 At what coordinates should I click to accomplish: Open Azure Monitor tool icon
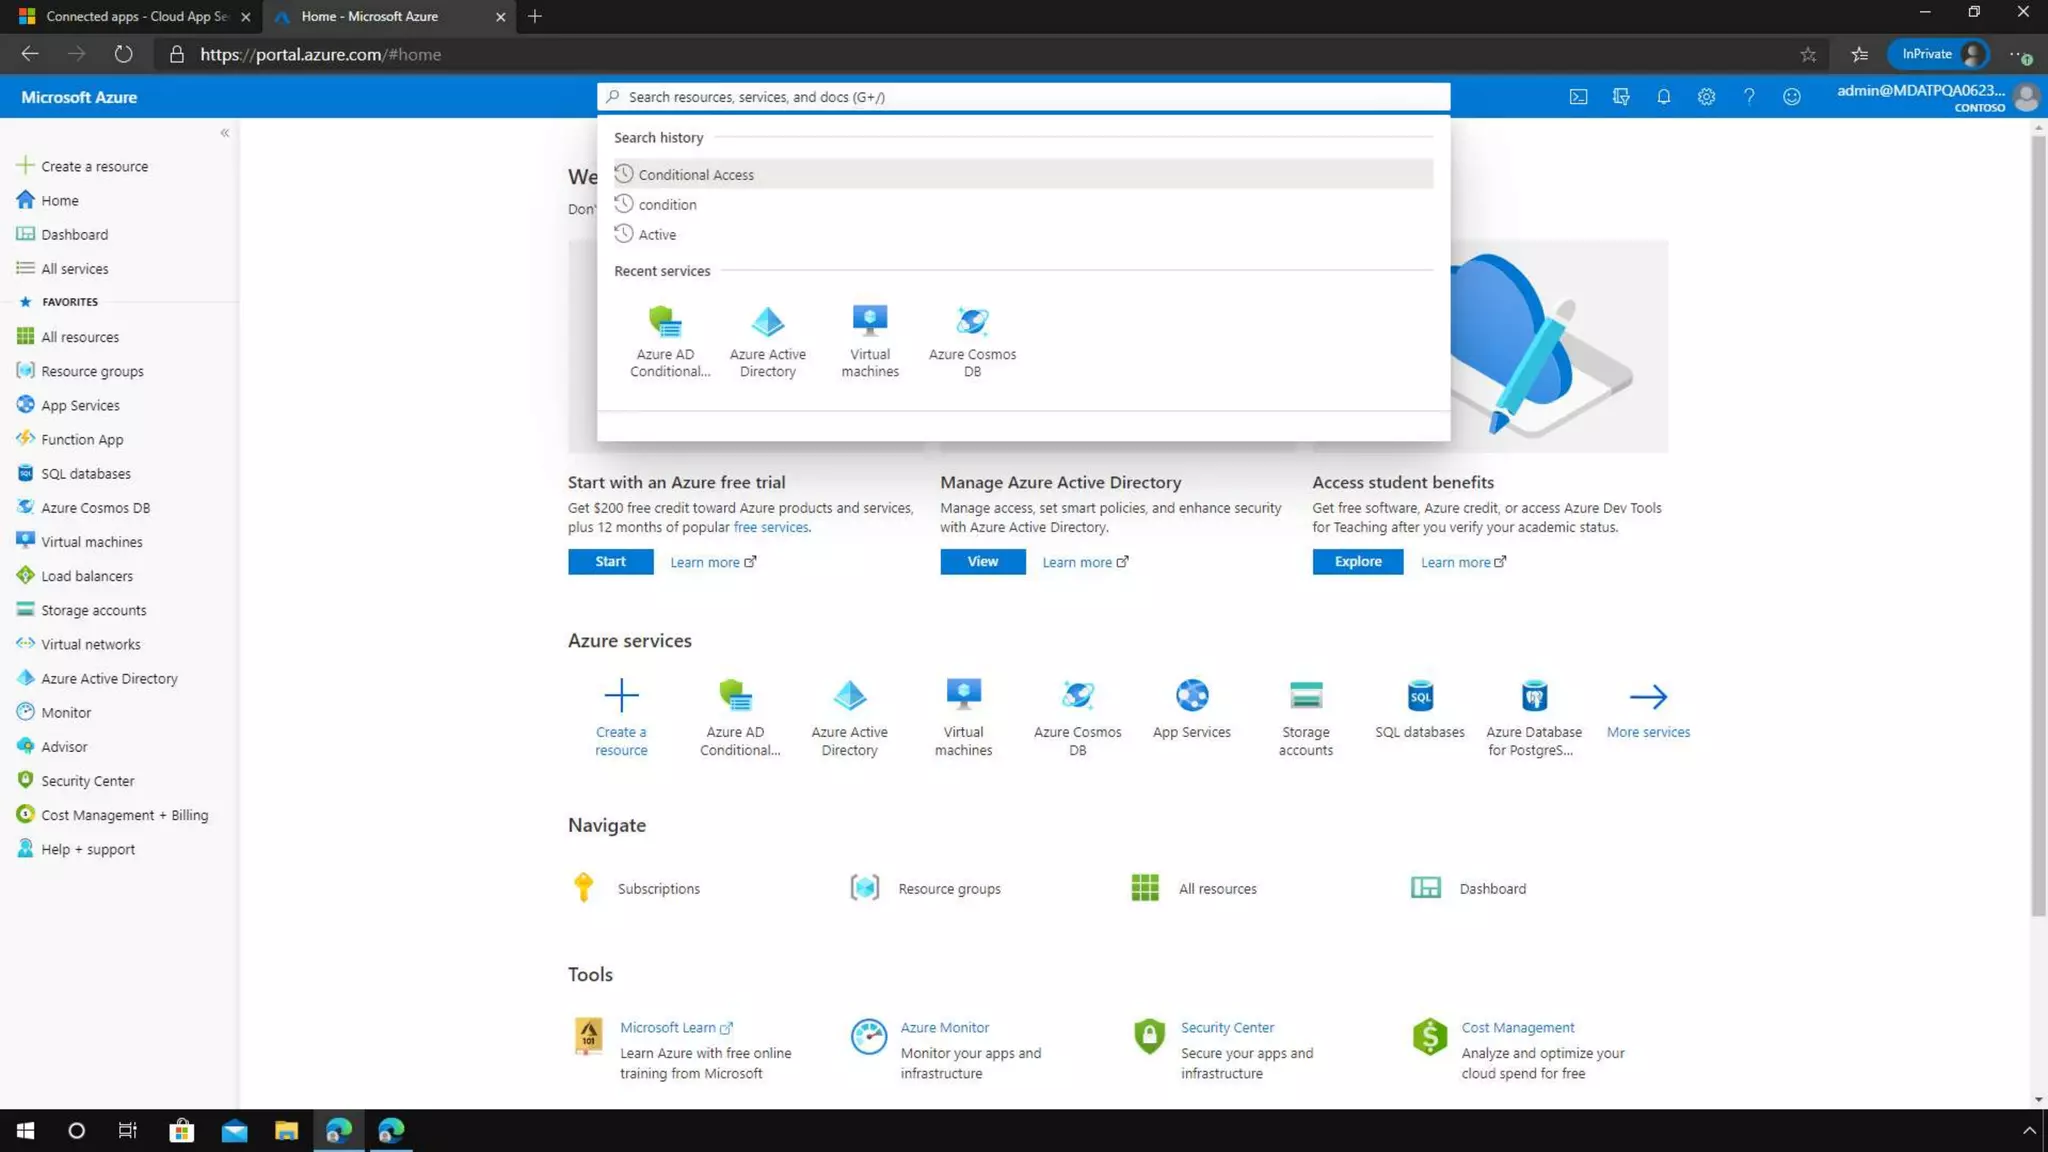pos(868,1036)
